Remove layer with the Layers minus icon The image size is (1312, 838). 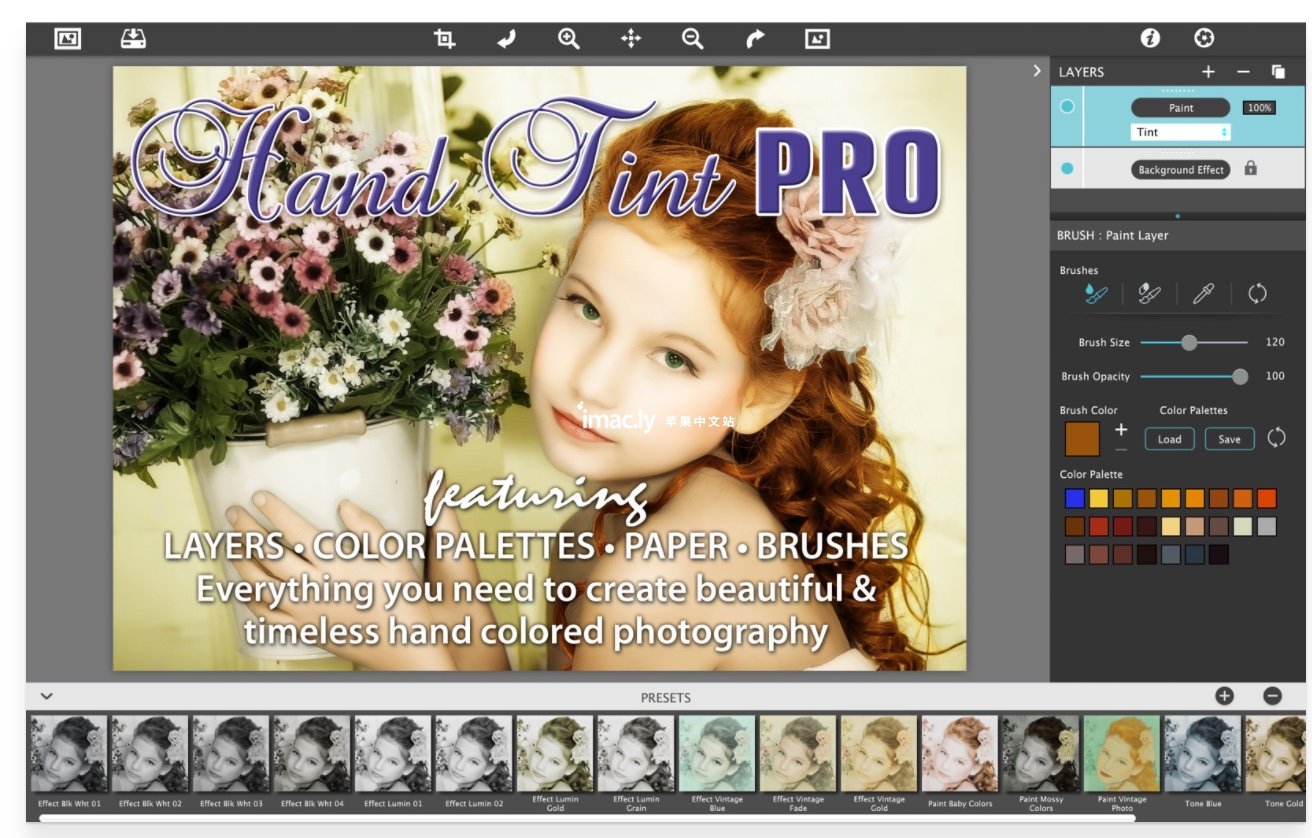(x=1243, y=72)
